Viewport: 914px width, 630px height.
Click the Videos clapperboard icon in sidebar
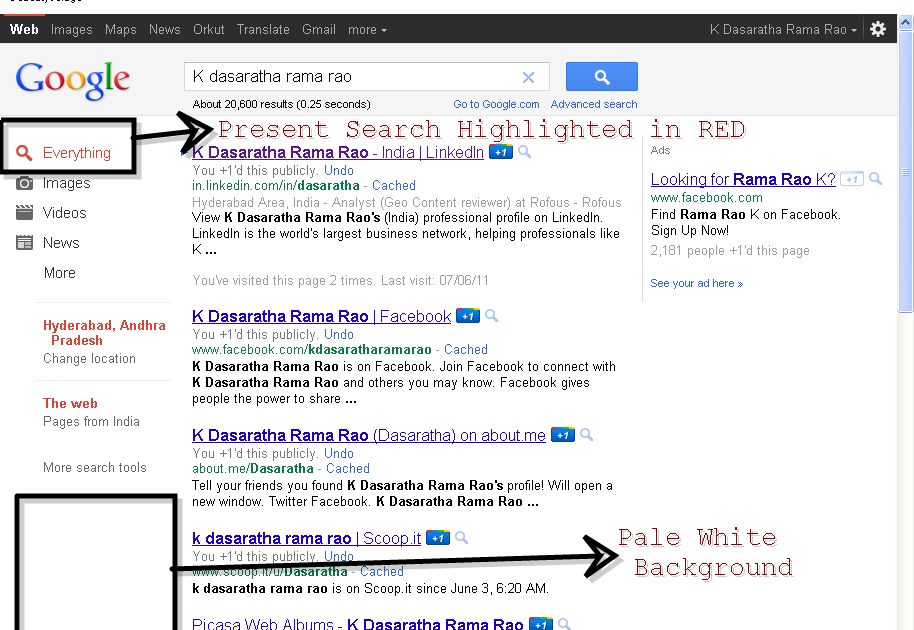24,213
